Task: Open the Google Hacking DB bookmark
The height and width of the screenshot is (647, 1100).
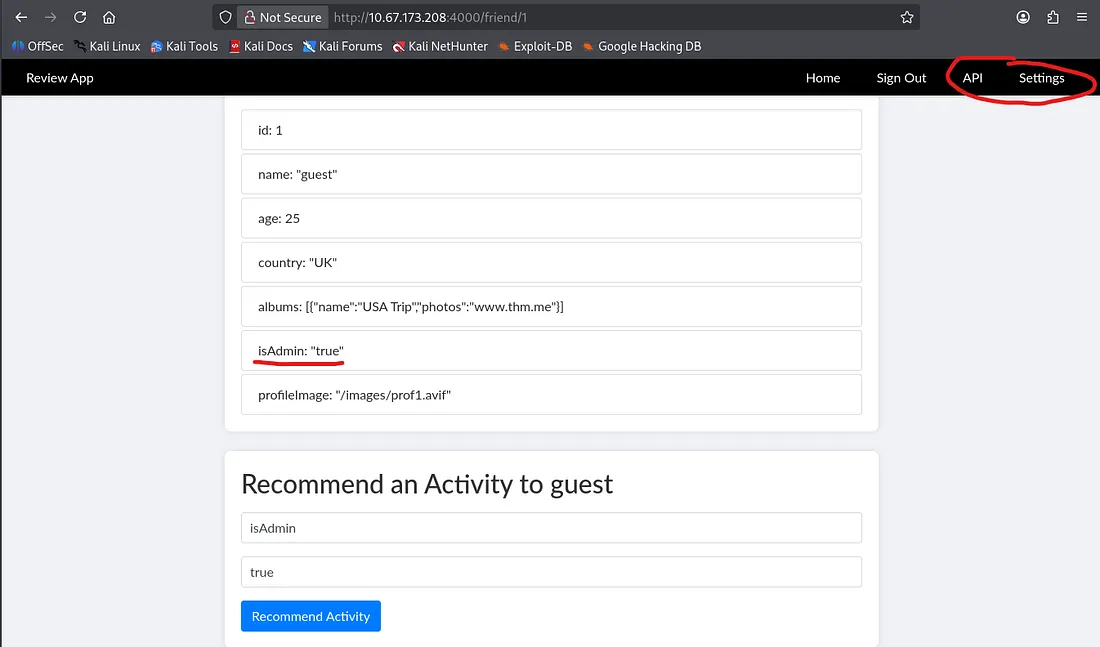Action: pos(641,46)
